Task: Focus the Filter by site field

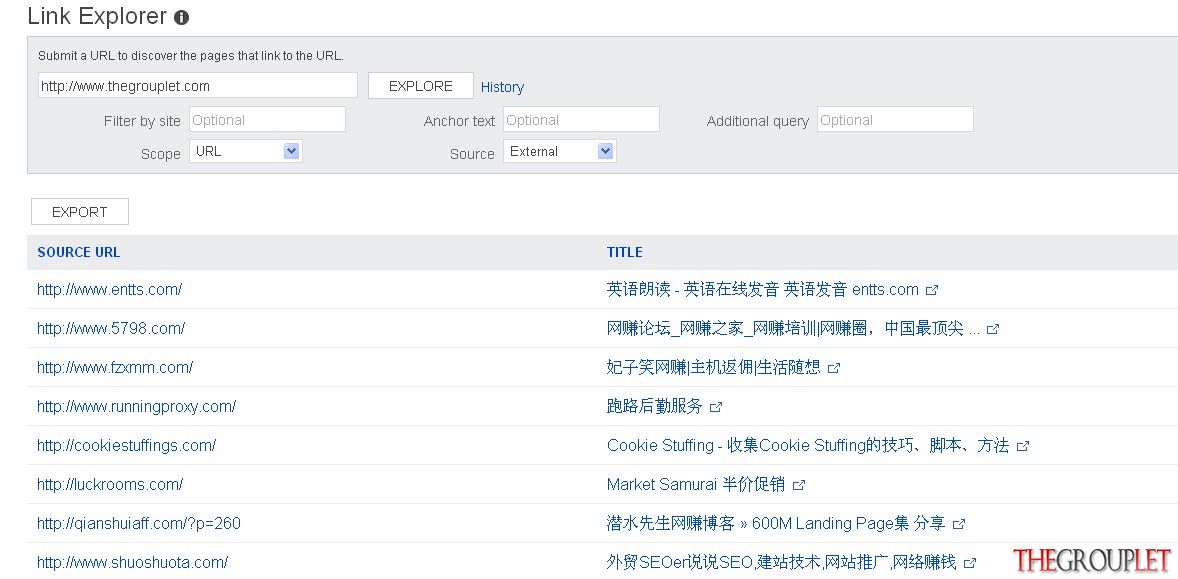Action: pos(267,119)
